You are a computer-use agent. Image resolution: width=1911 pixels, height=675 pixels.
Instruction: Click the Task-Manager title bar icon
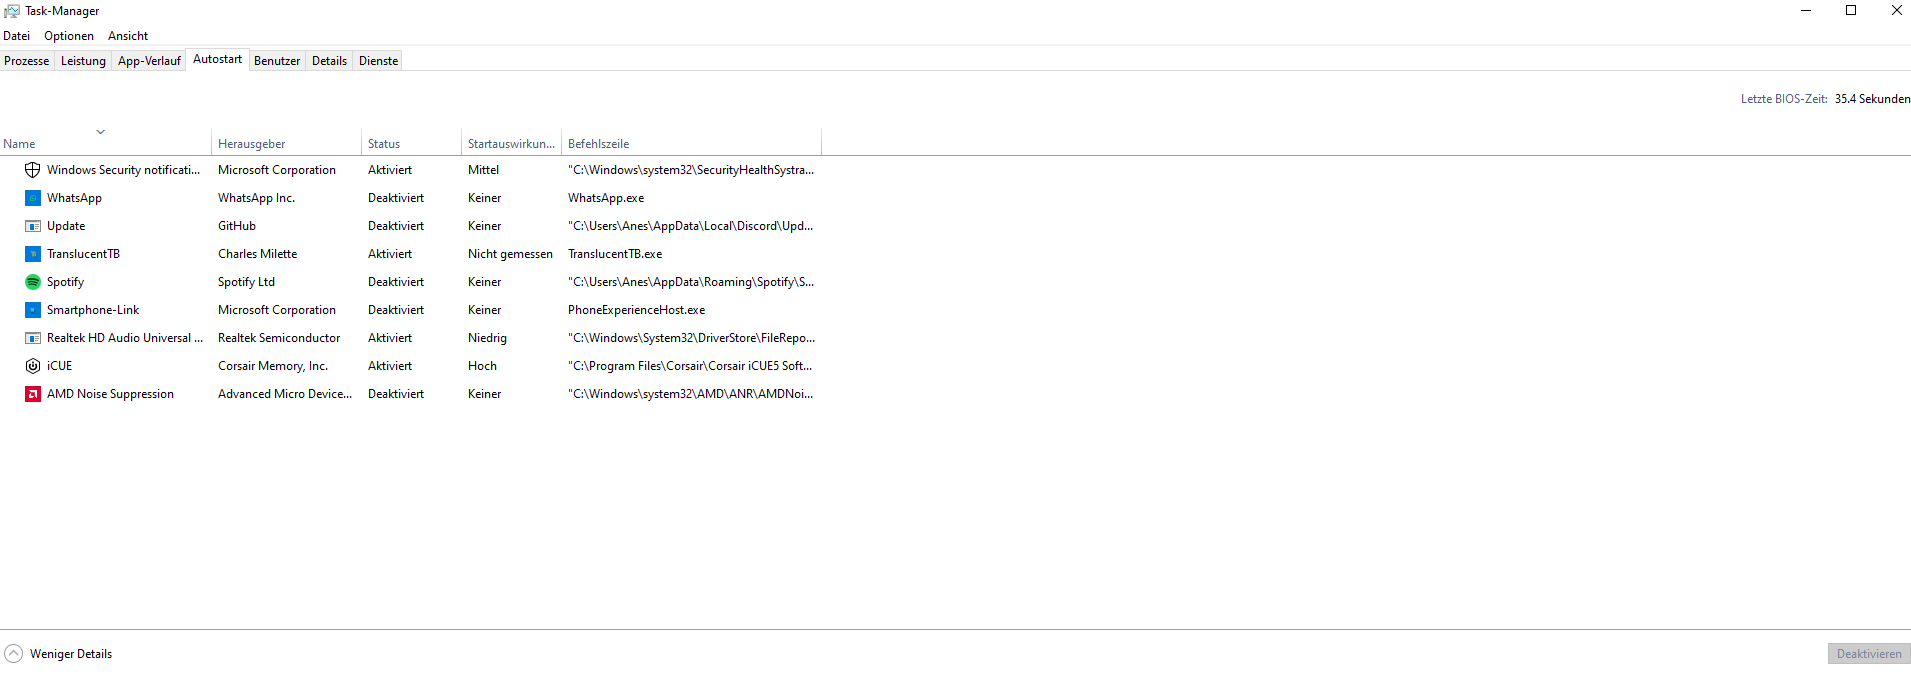[12, 11]
